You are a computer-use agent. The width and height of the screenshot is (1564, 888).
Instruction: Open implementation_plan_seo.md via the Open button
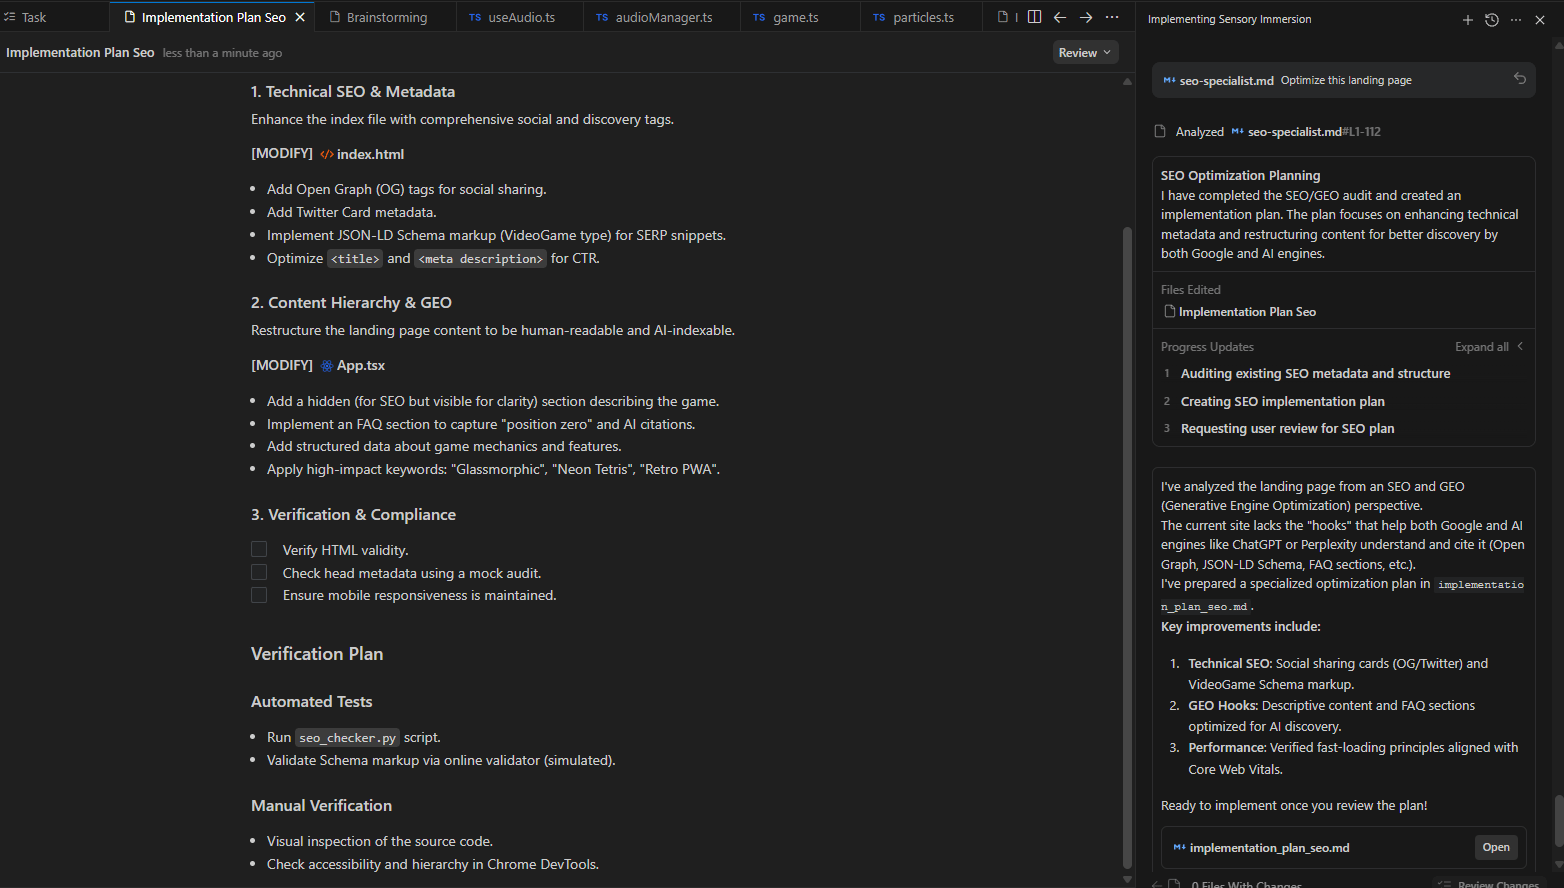[1496, 847]
